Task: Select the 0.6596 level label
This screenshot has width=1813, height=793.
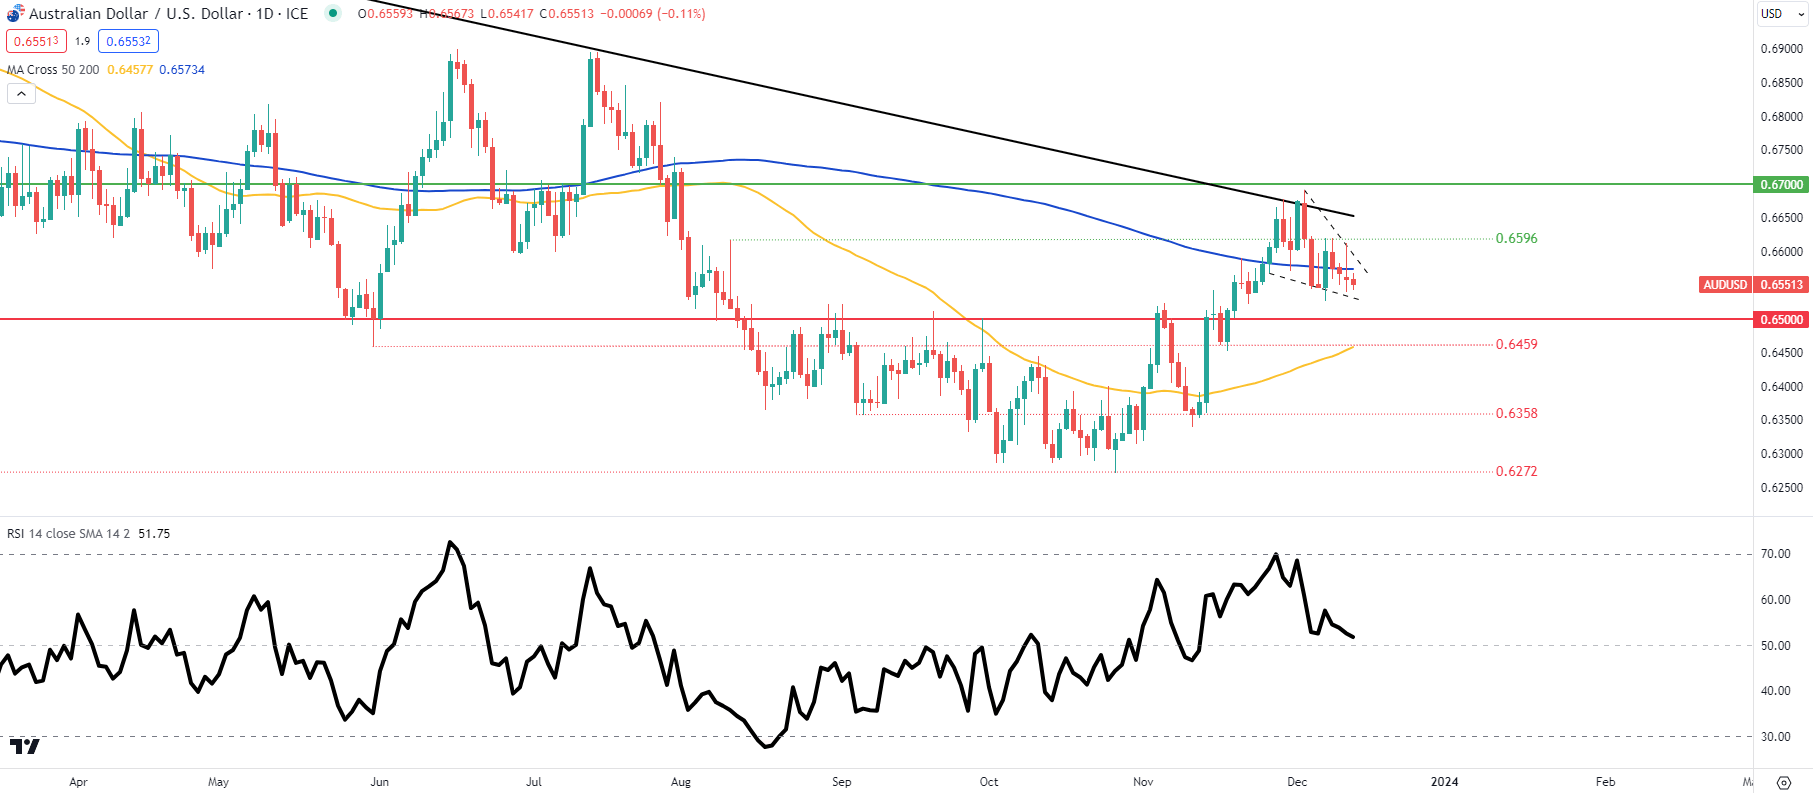Action: coord(1516,238)
